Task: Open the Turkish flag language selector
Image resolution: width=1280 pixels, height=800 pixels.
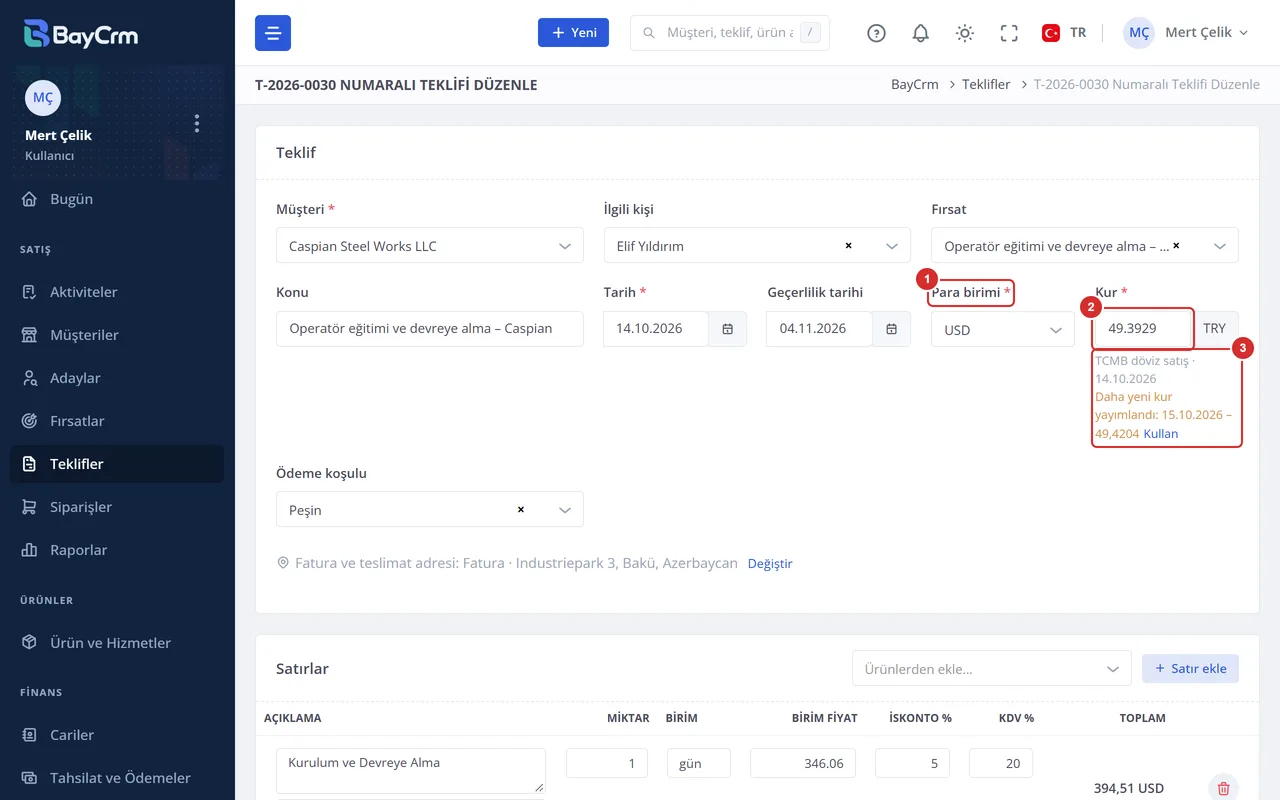Action: click(1064, 33)
